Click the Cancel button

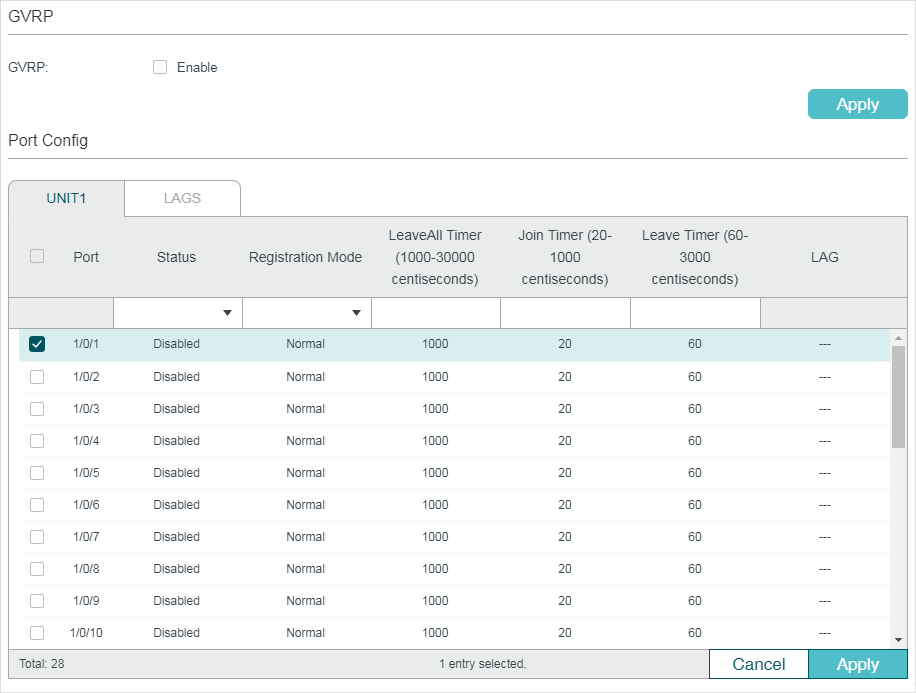pyautogui.click(x=758, y=664)
